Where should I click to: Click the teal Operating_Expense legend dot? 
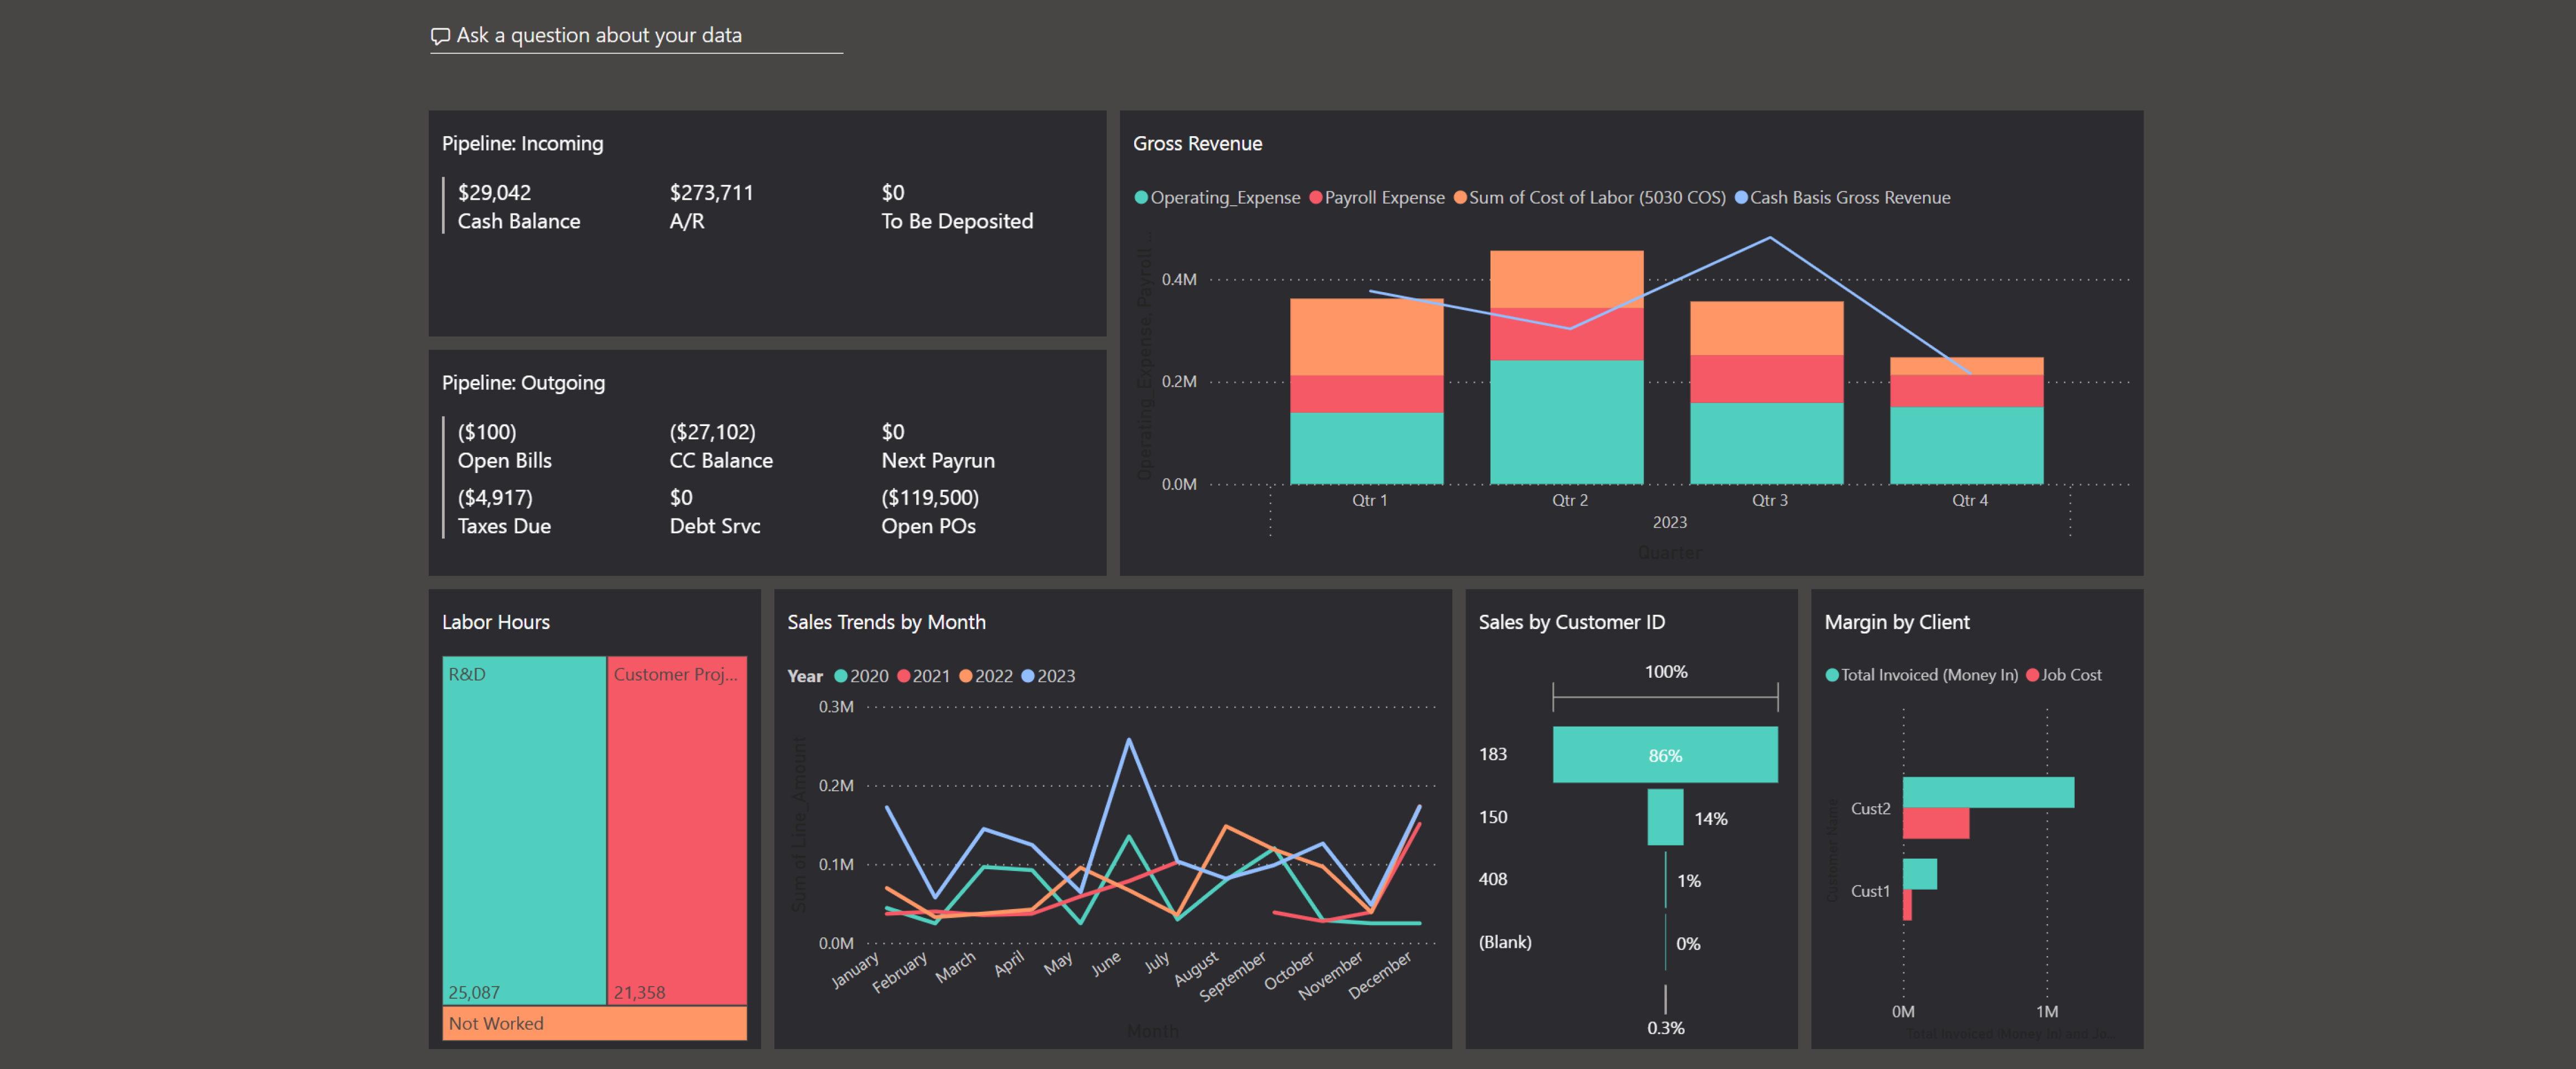pos(1141,198)
